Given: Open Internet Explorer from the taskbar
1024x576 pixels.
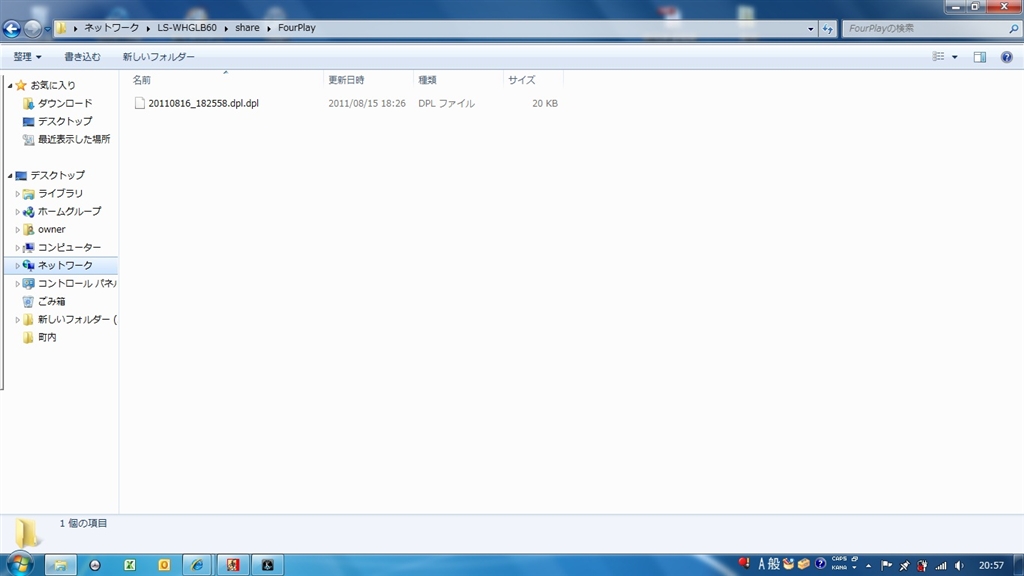Looking at the screenshot, I should click(197, 565).
